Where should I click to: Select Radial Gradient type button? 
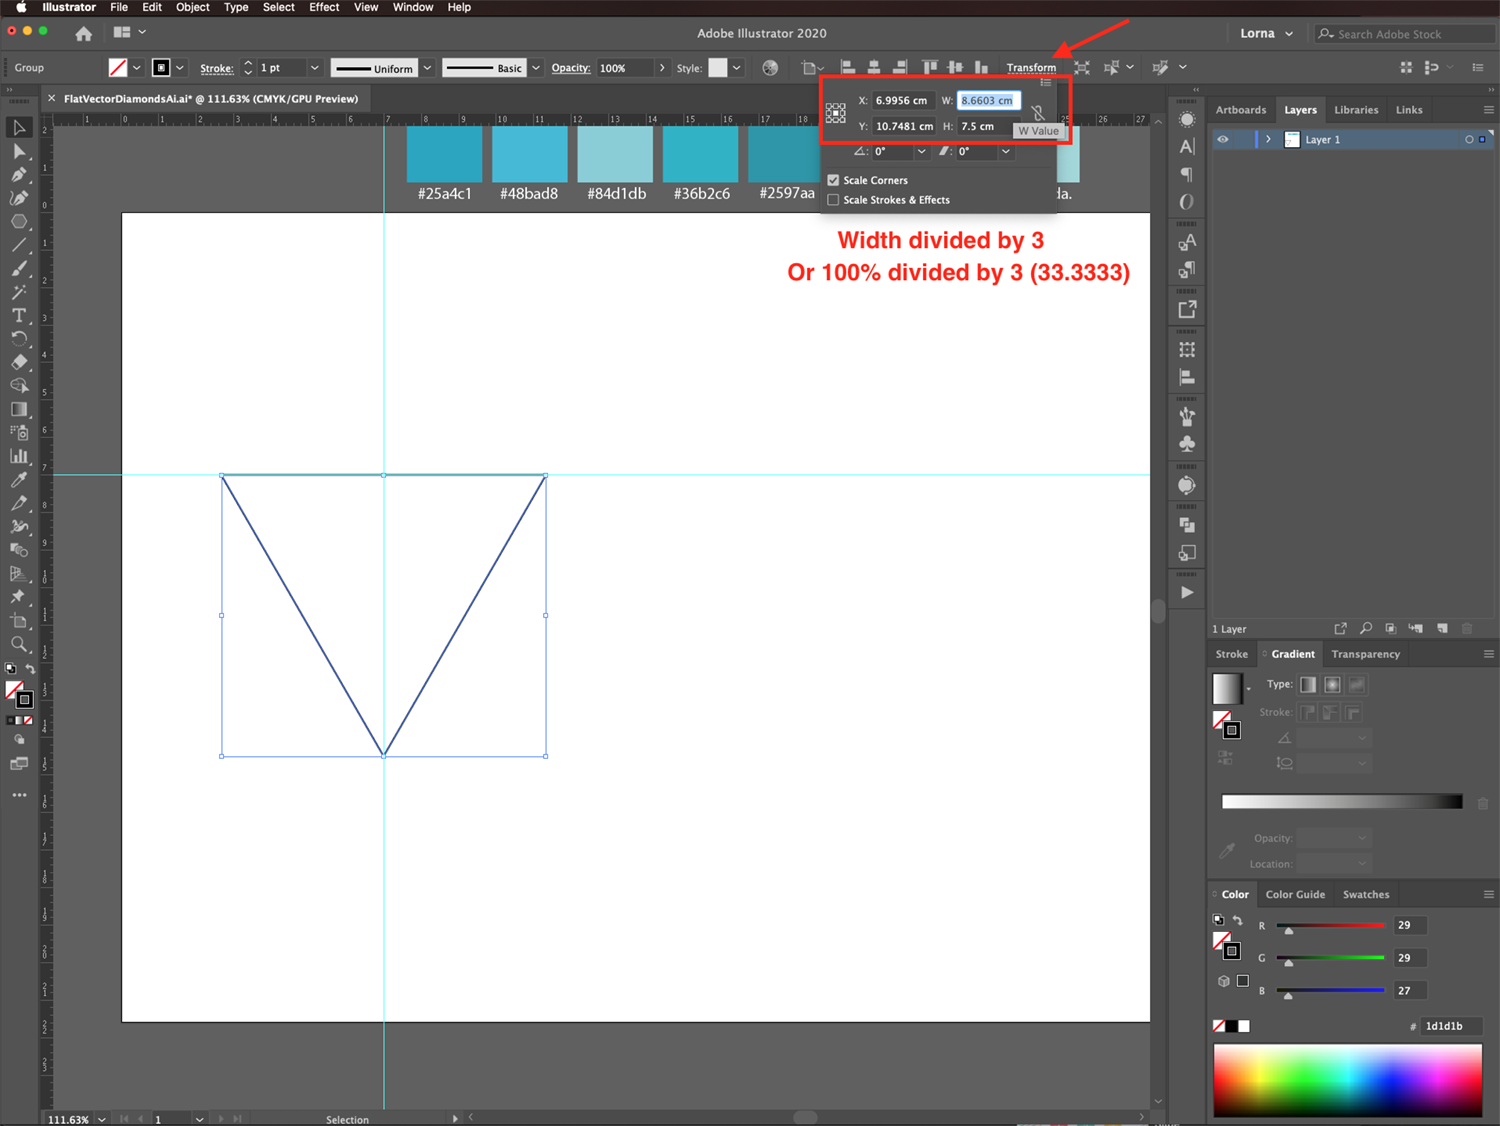point(1332,685)
